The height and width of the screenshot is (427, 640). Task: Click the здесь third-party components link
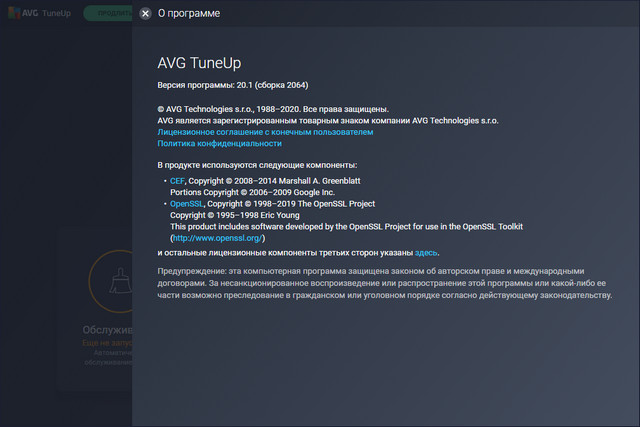click(x=426, y=255)
